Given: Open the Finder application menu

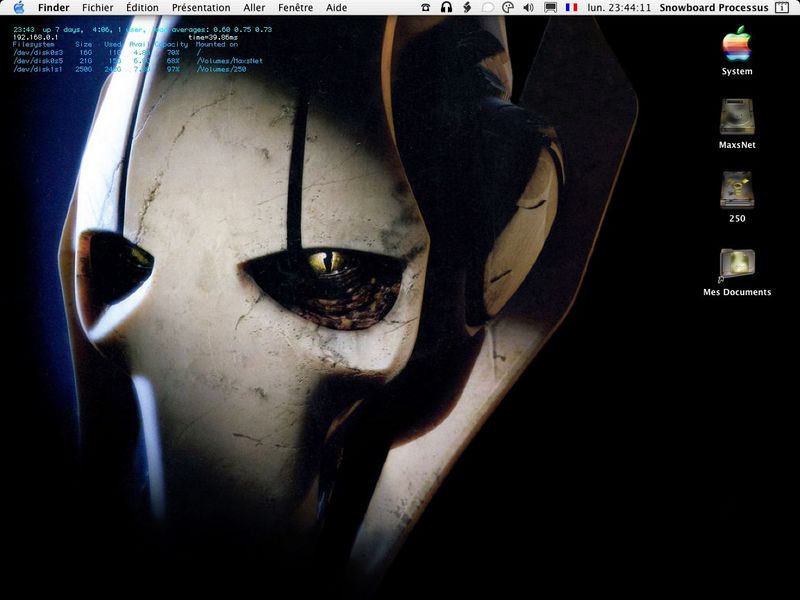Looking at the screenshot, I should tap(54, 8).
